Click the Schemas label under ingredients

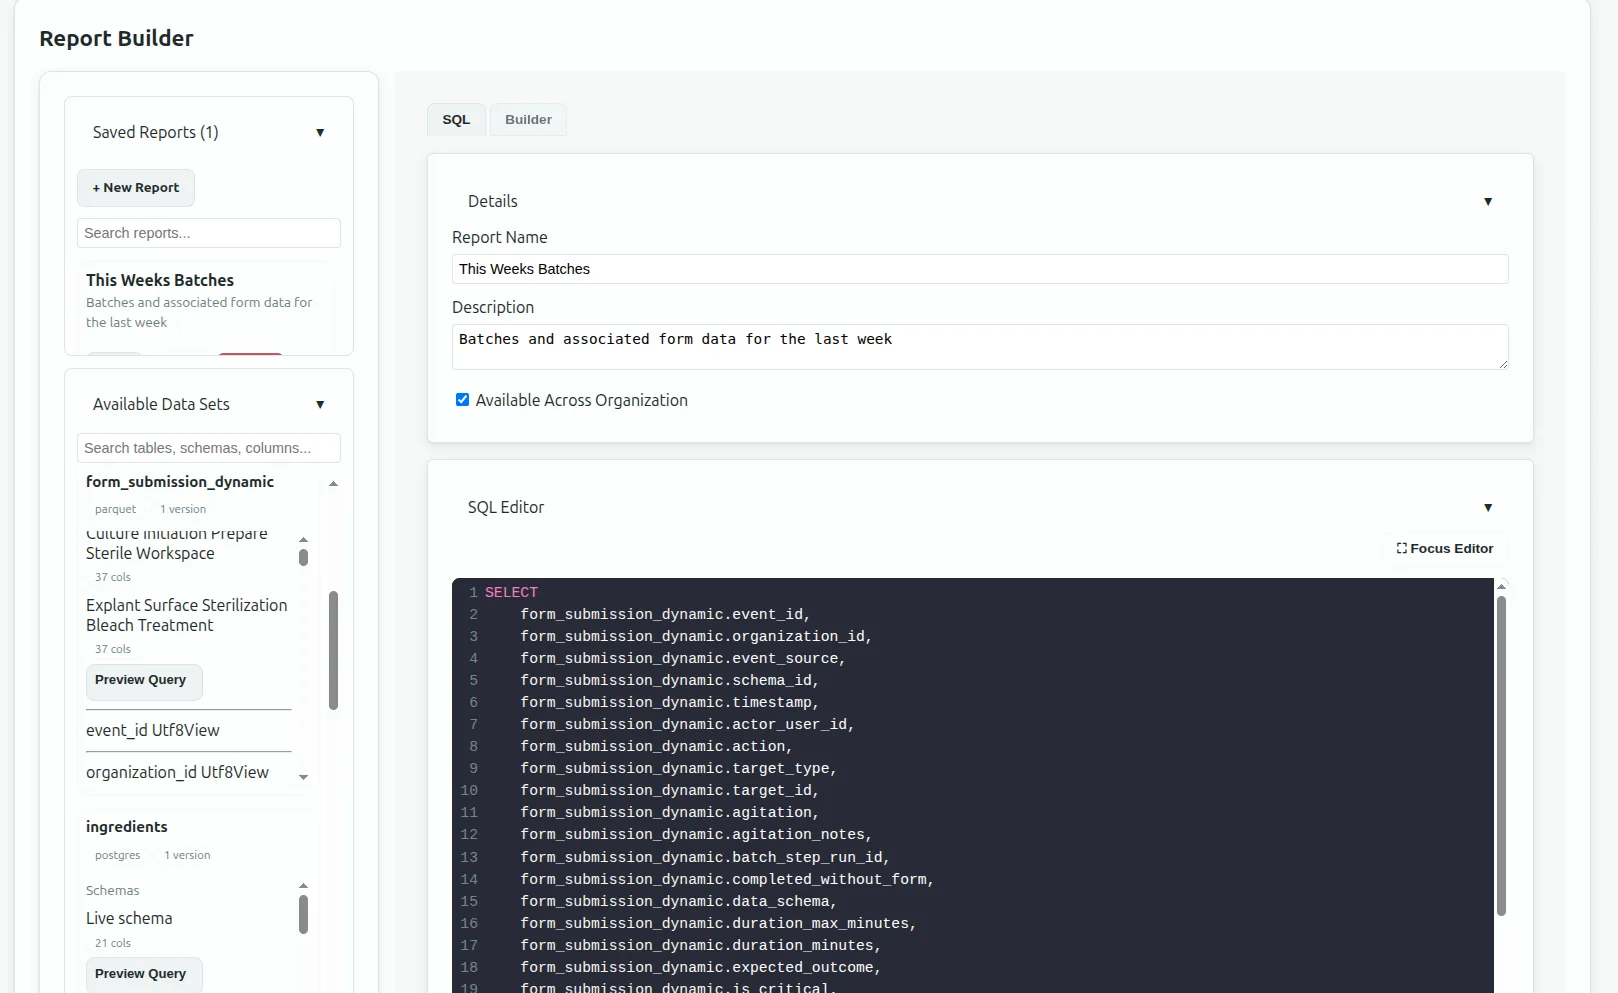click(113, 890)
